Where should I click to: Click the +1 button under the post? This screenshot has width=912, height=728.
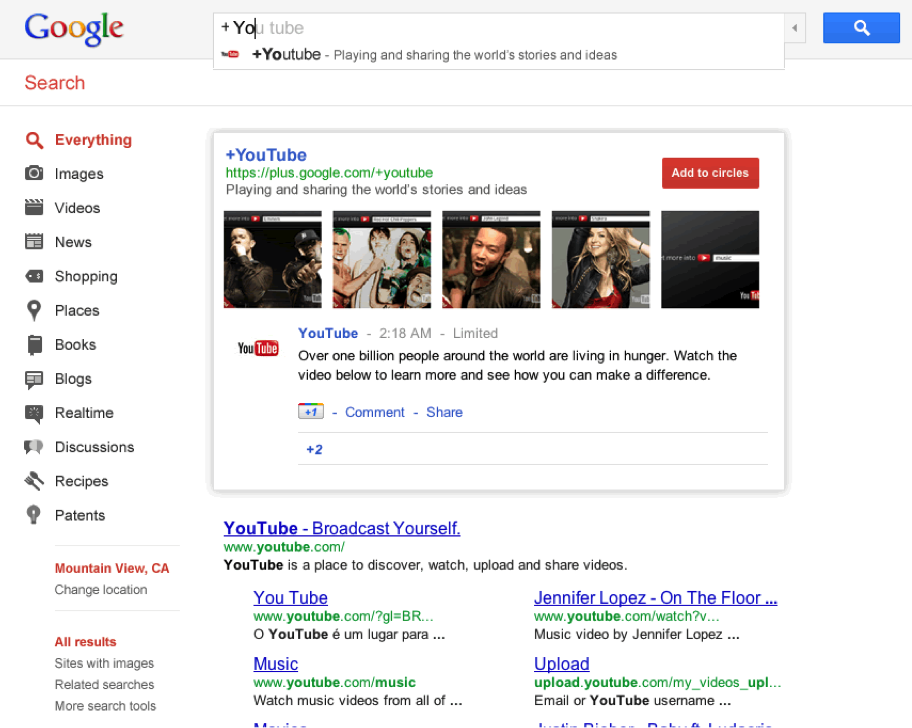pyautogui.click(x=311, y=411)
